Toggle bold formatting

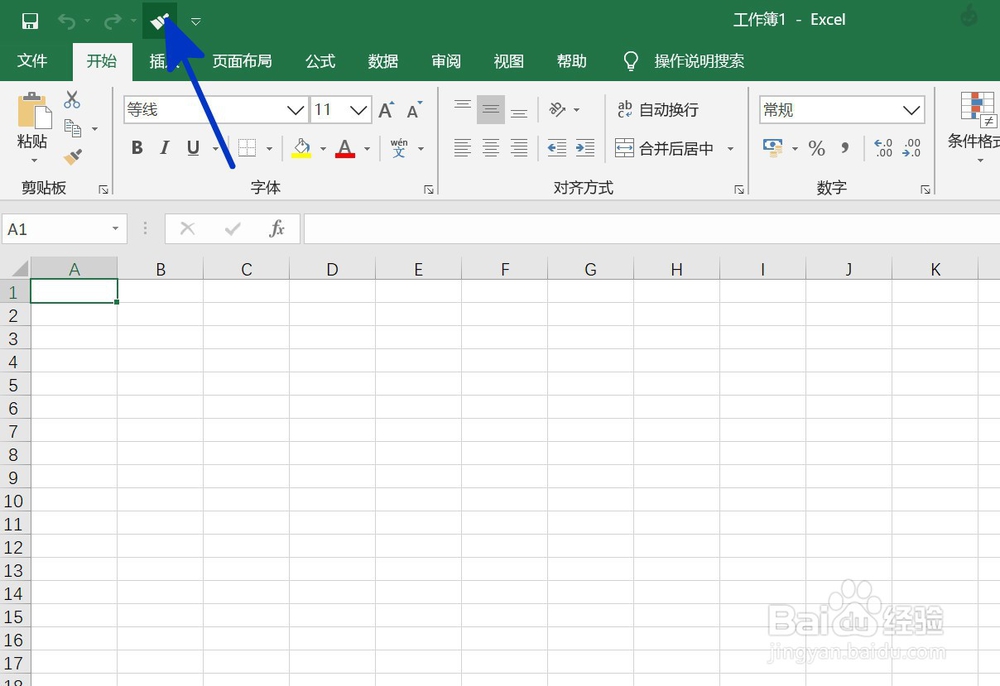click(x=136, y=148)
